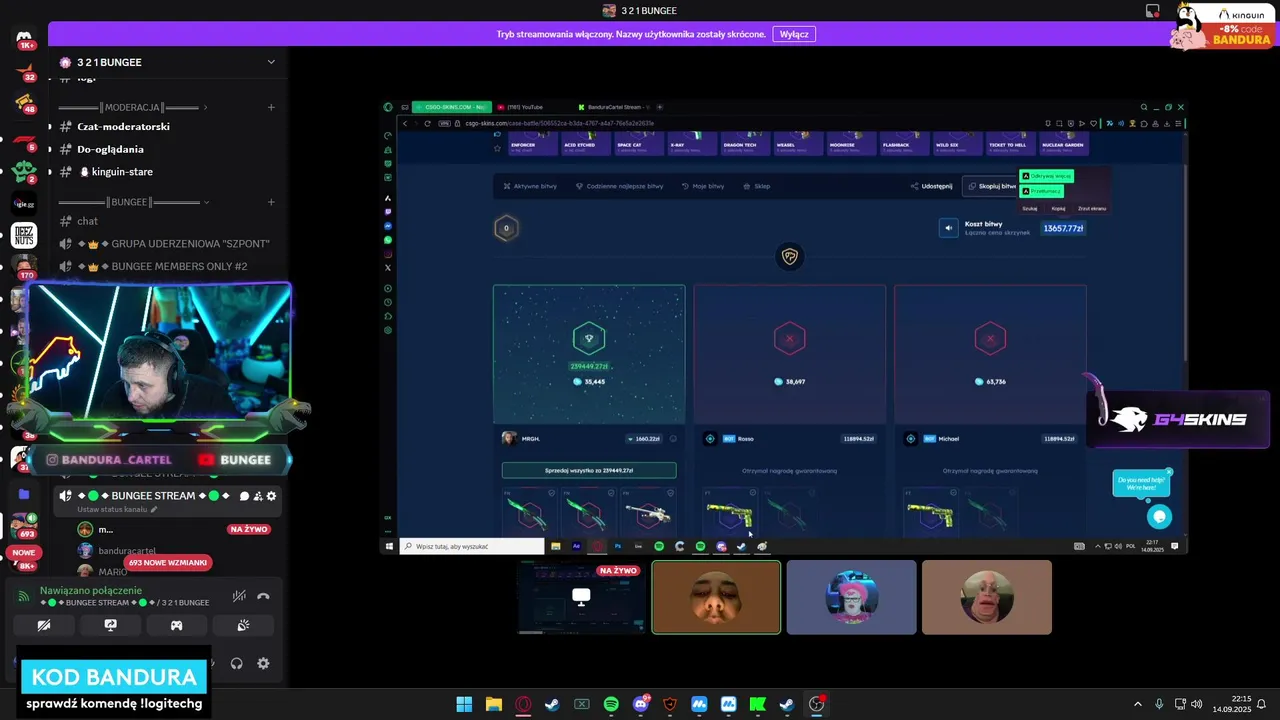Click the shield emblem above battle slots
This screenshot has height=720, width=1280.
[x=790, y=257]
